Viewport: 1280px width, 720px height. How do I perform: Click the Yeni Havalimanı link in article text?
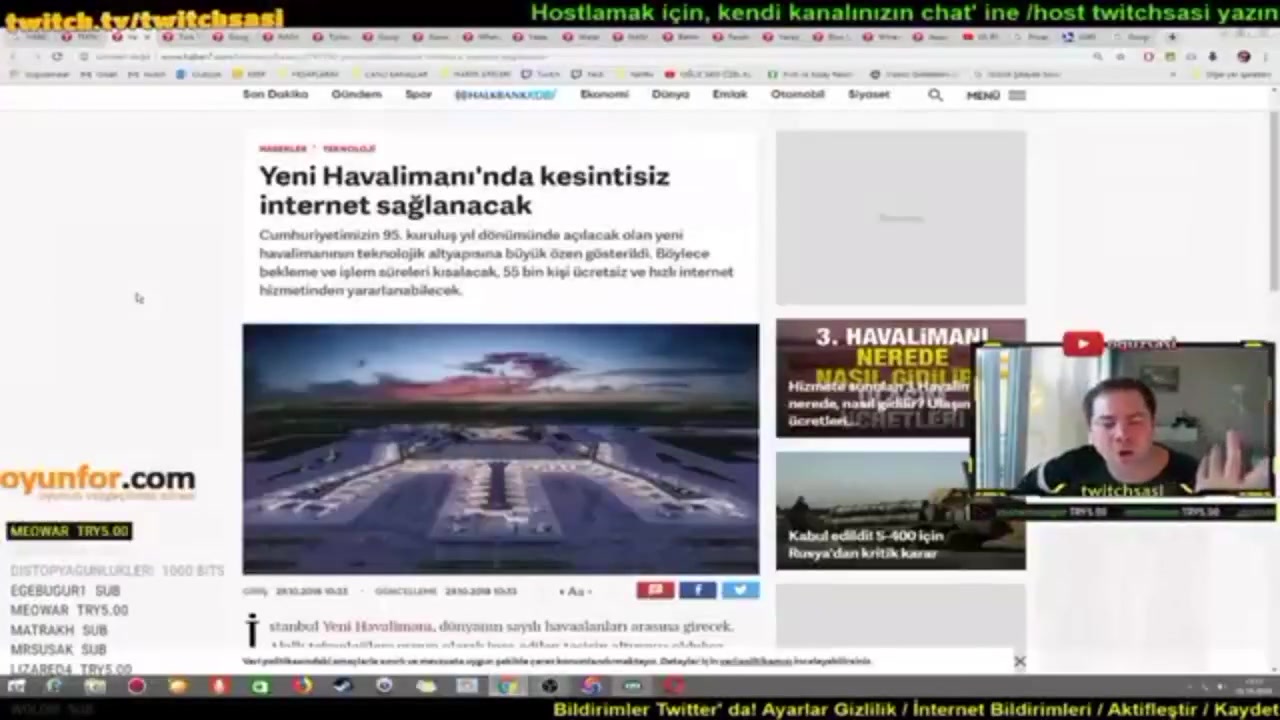point(377,626)
